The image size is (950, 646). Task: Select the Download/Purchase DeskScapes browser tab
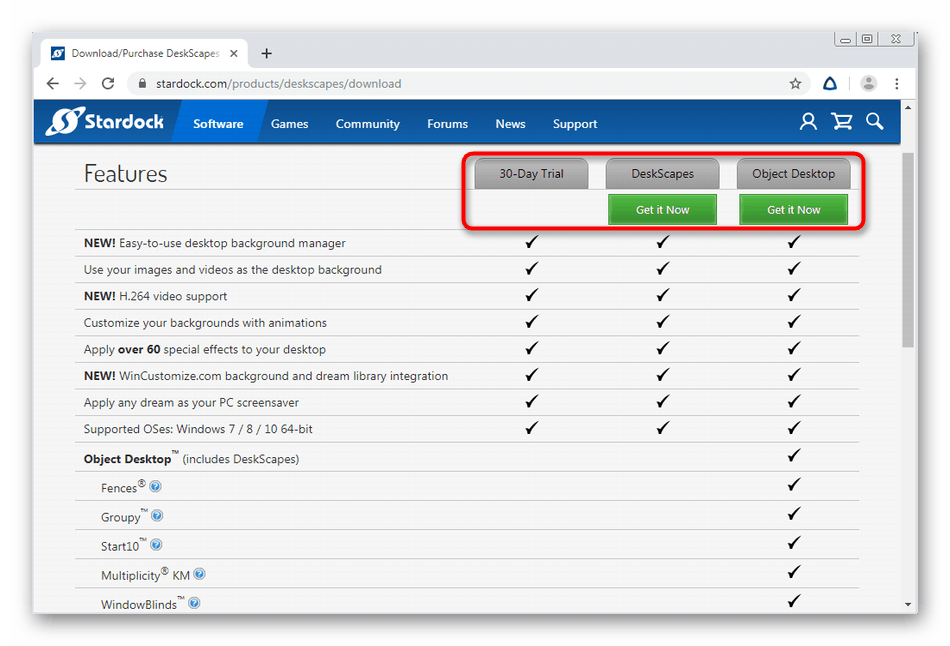144,54
